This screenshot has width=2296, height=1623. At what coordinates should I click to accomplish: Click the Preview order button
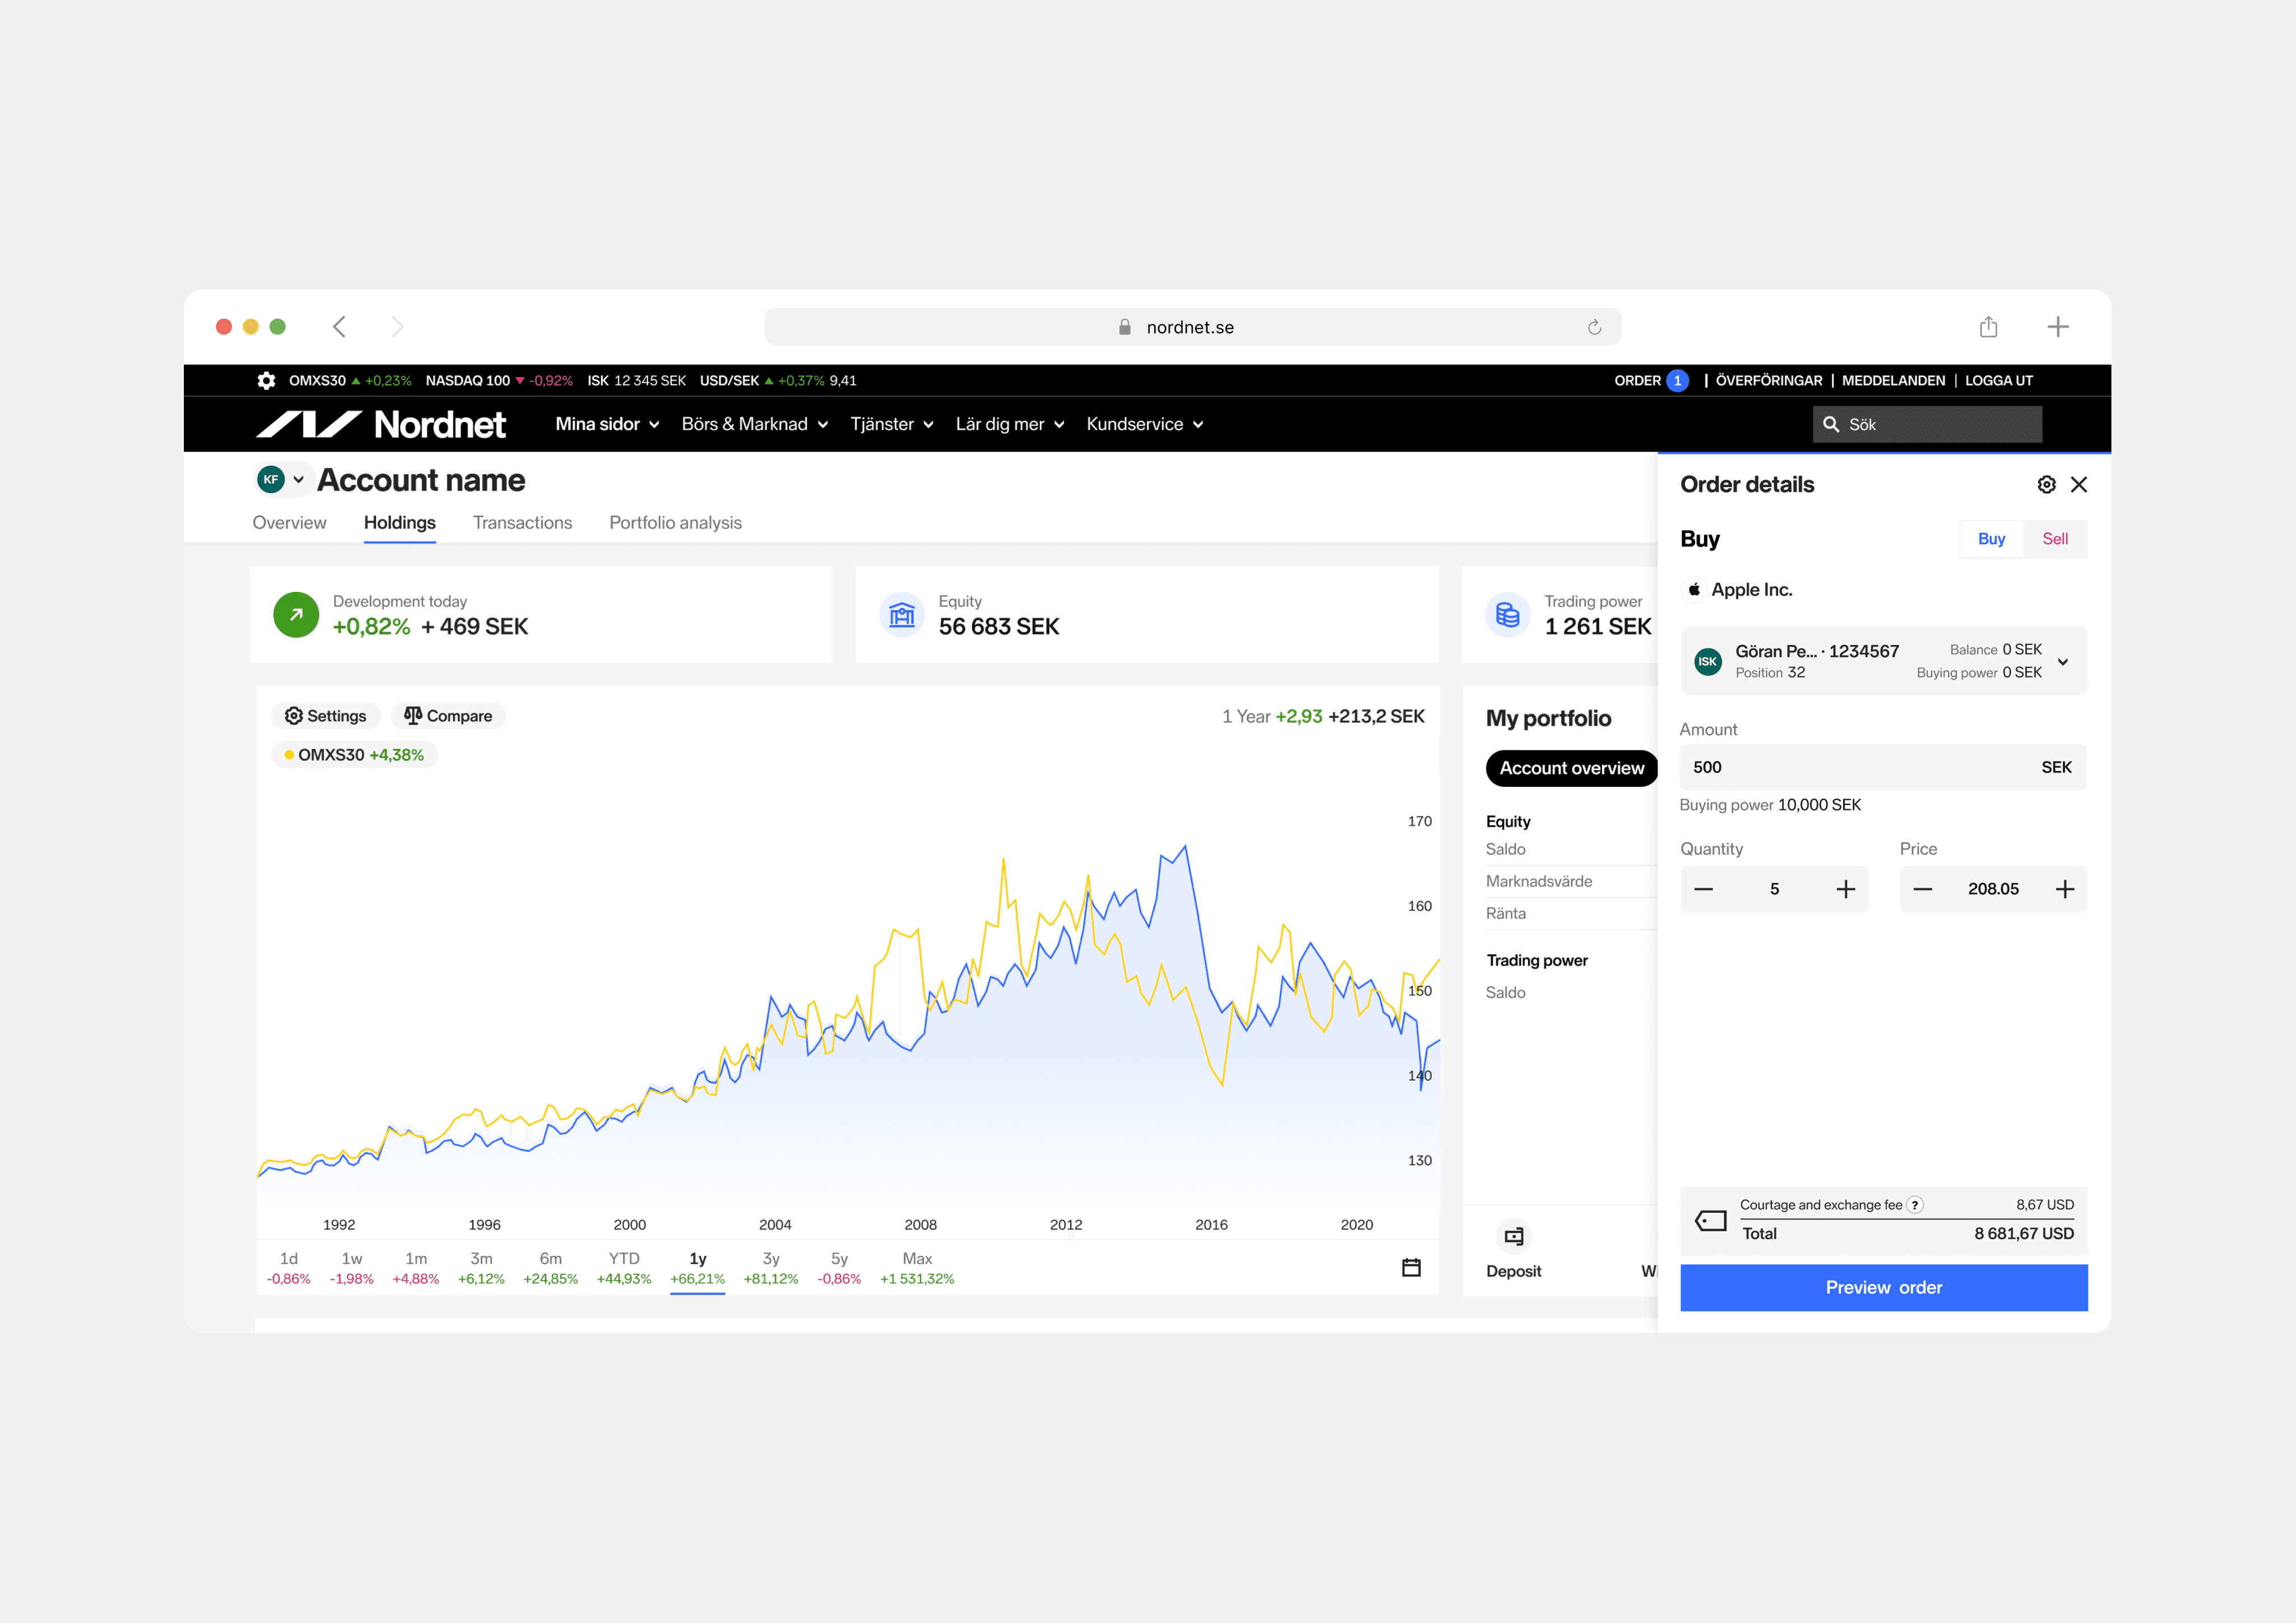(1883, 1287)
